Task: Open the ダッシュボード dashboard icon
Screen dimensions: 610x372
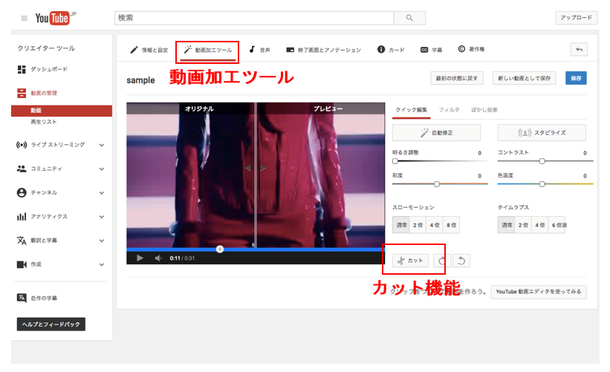Action: (x=21, y=69)
